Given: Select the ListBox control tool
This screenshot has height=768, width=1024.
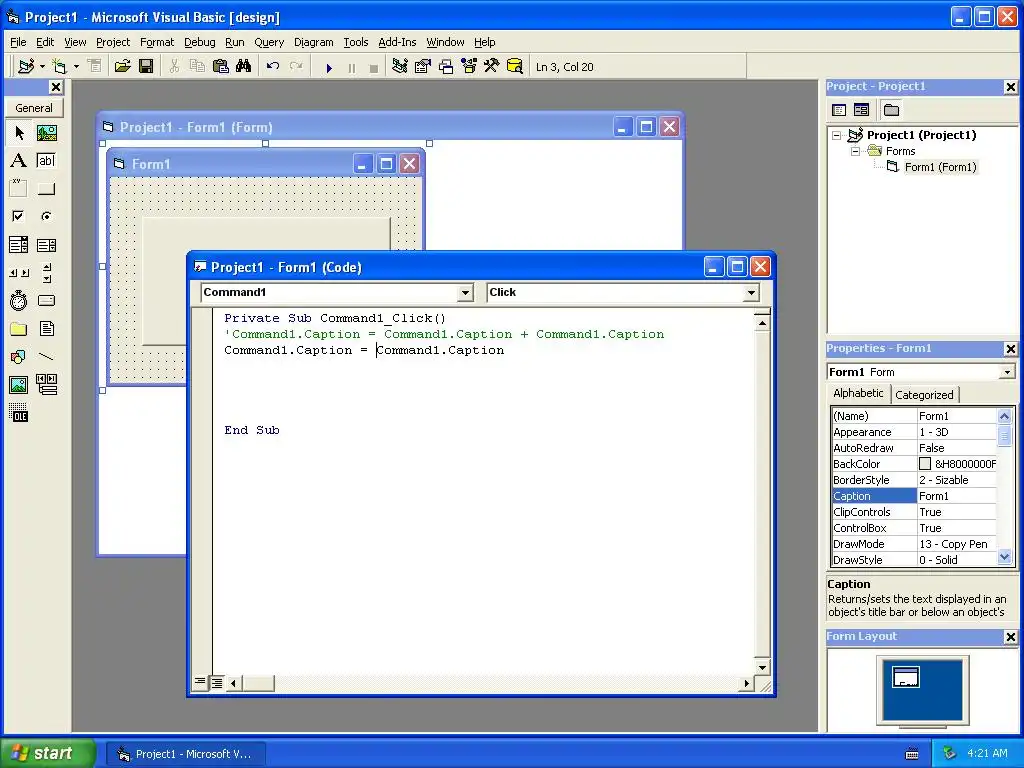Looking at the screenshot, I should click(46, 245).
